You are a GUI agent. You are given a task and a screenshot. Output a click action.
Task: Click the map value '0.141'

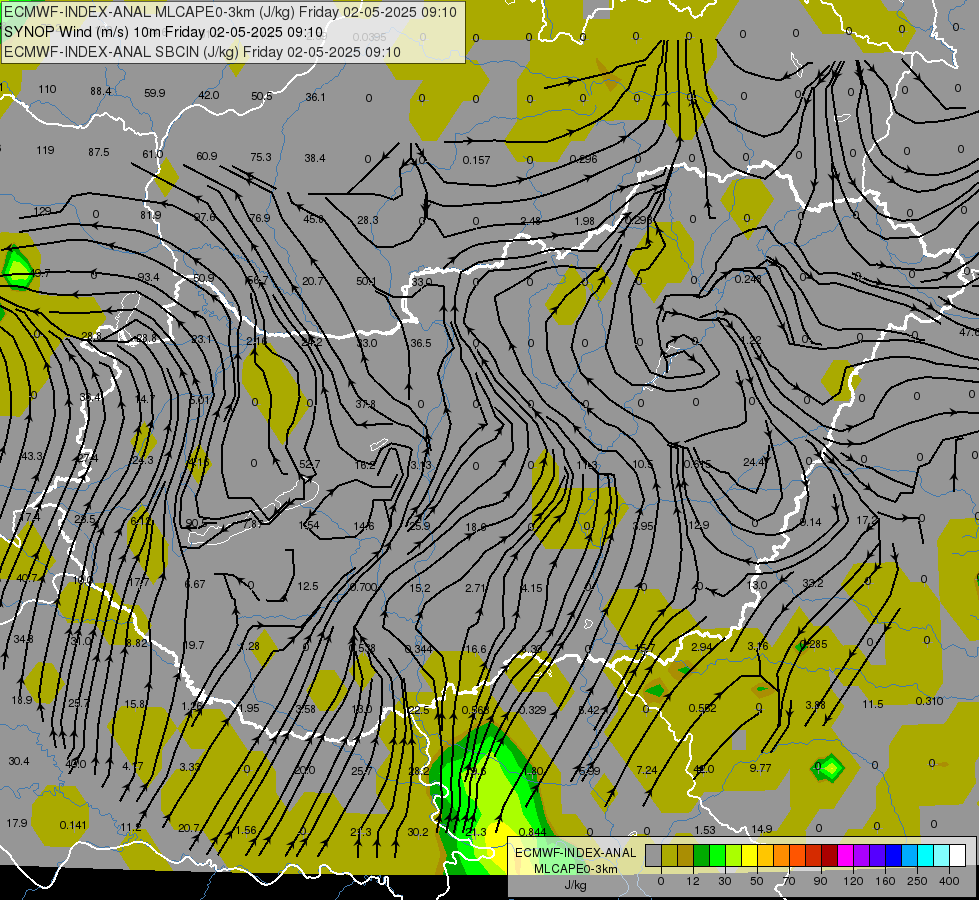click(x=73, y=825)
